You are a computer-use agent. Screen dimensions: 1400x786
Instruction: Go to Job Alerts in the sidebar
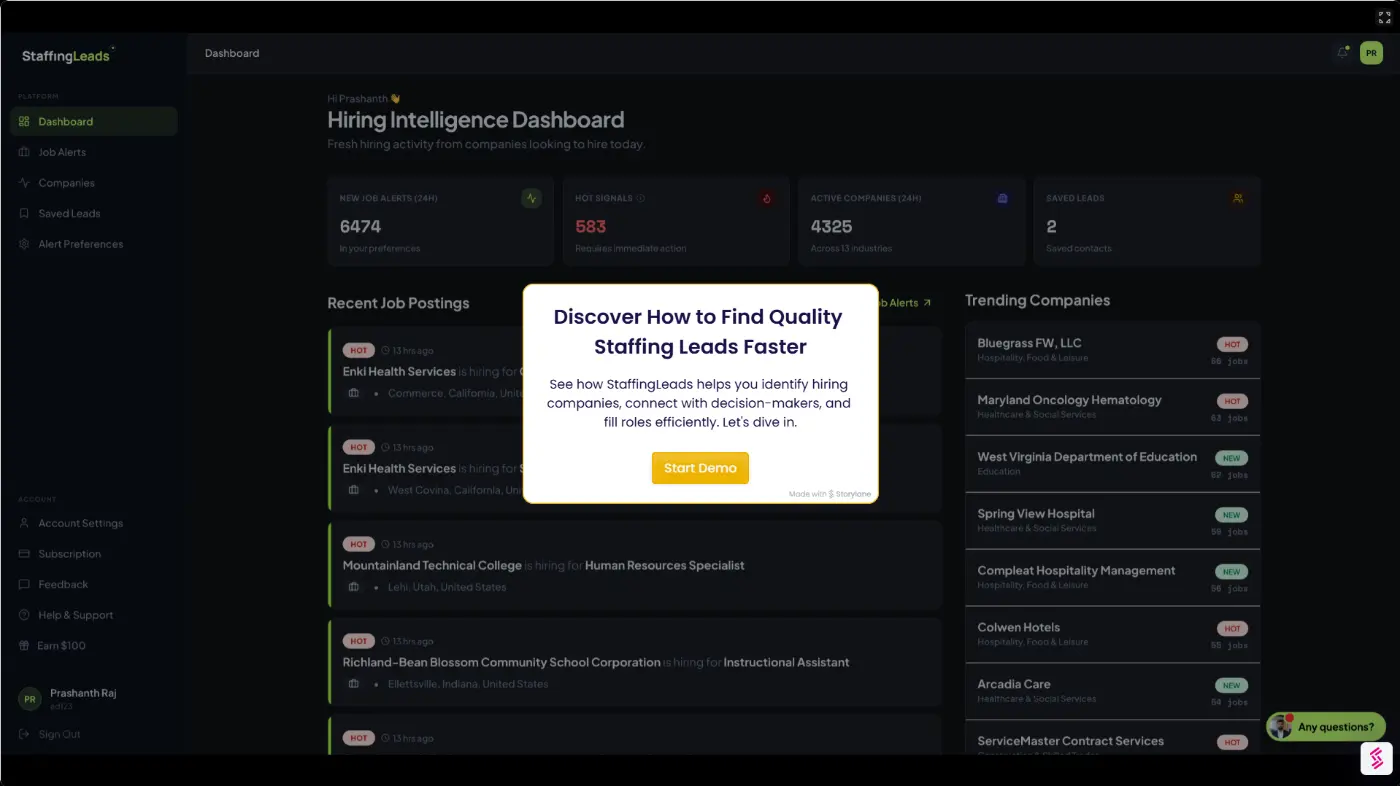coord(94,152)
